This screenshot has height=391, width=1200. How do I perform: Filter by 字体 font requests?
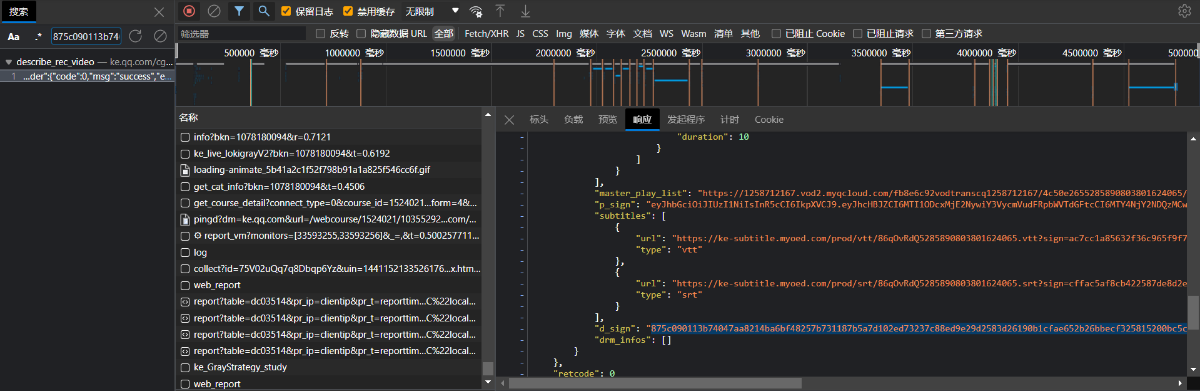(616, 33)
